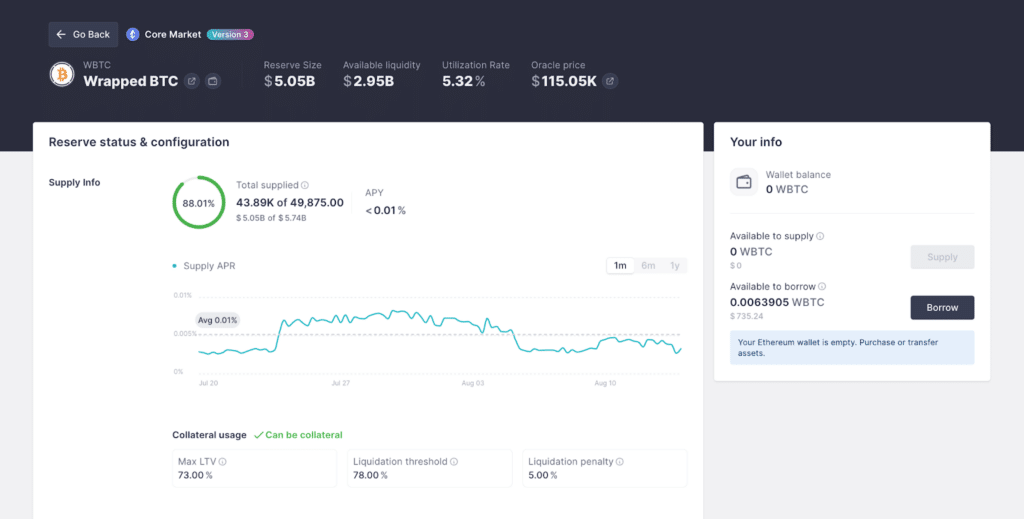Click info icon next to Total supplied
Image resolution: width=1024 pixels, height=519 pixels.
coord(305,185)
